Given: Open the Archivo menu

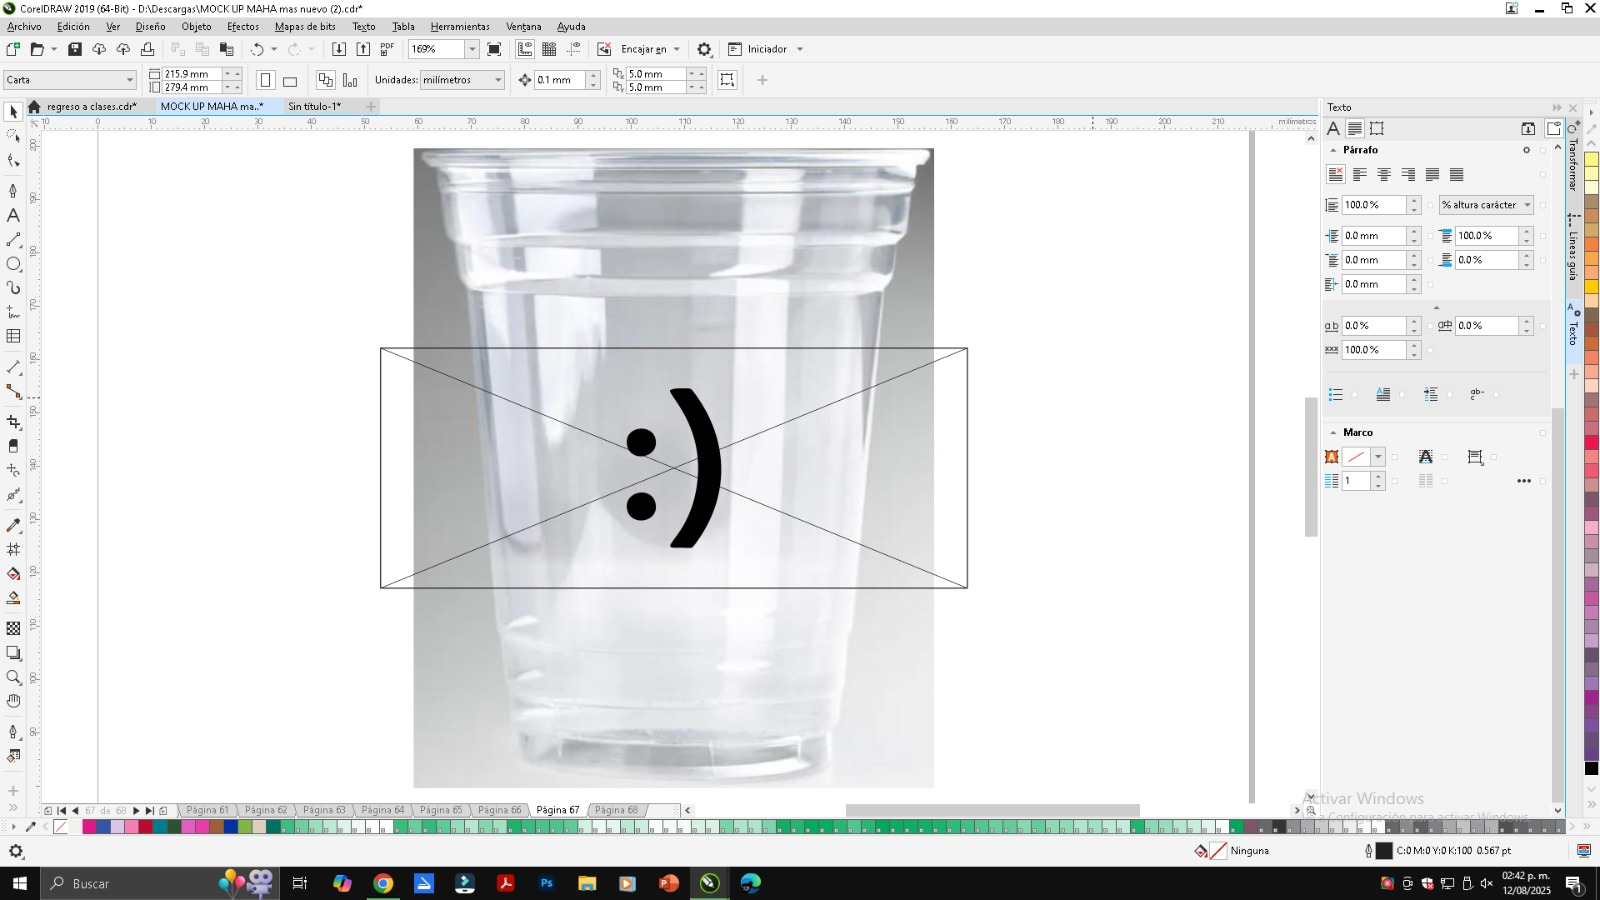Looking at the screenshot, I should pyautogui.click(x=24, y=27).
